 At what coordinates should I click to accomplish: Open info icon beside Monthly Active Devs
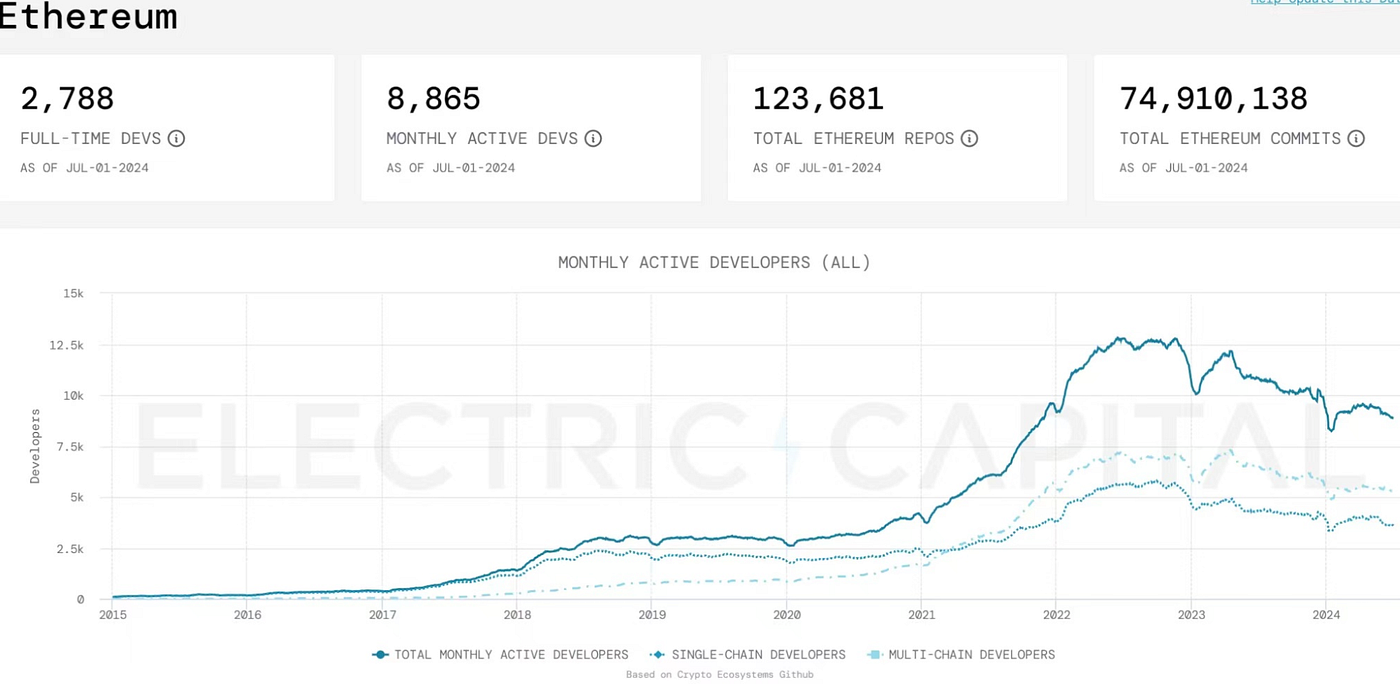pyautogui.click(x=593, y=138)
